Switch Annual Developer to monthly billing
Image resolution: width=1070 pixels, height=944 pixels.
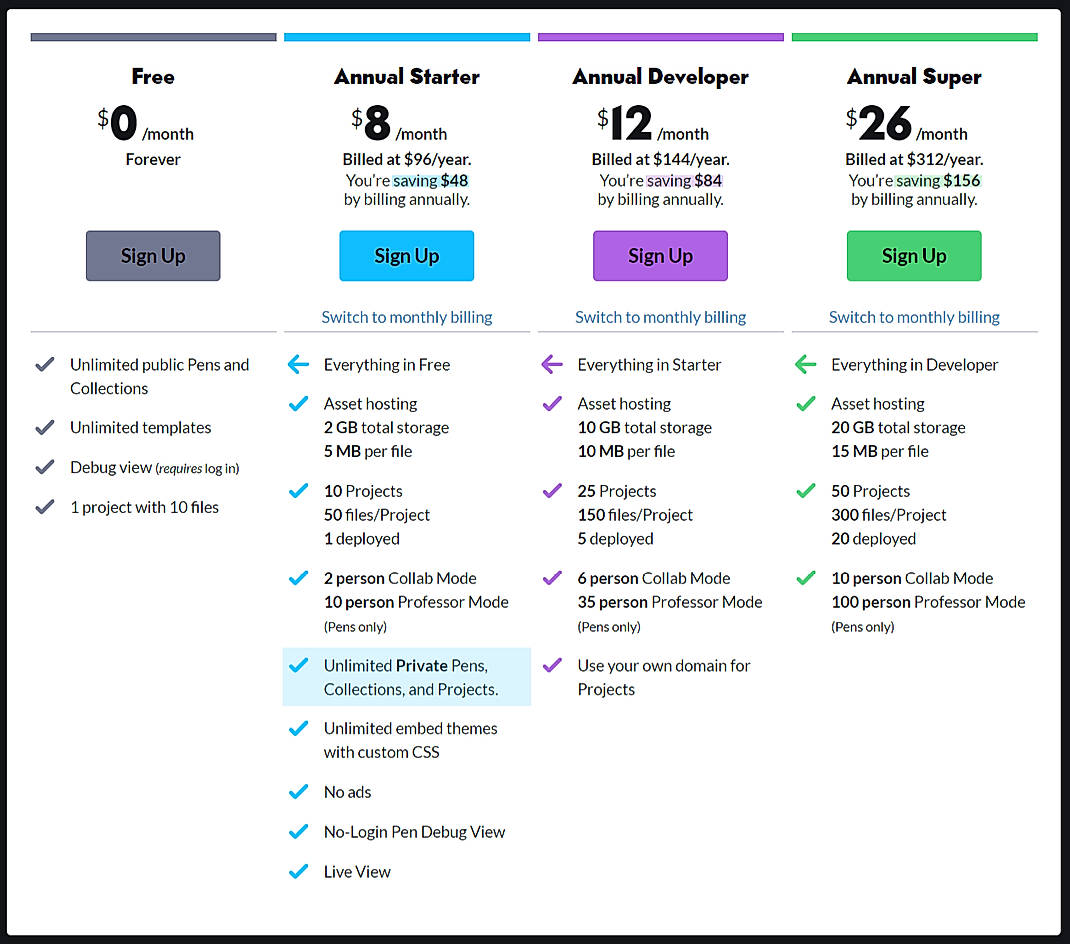tap(660, 316)
